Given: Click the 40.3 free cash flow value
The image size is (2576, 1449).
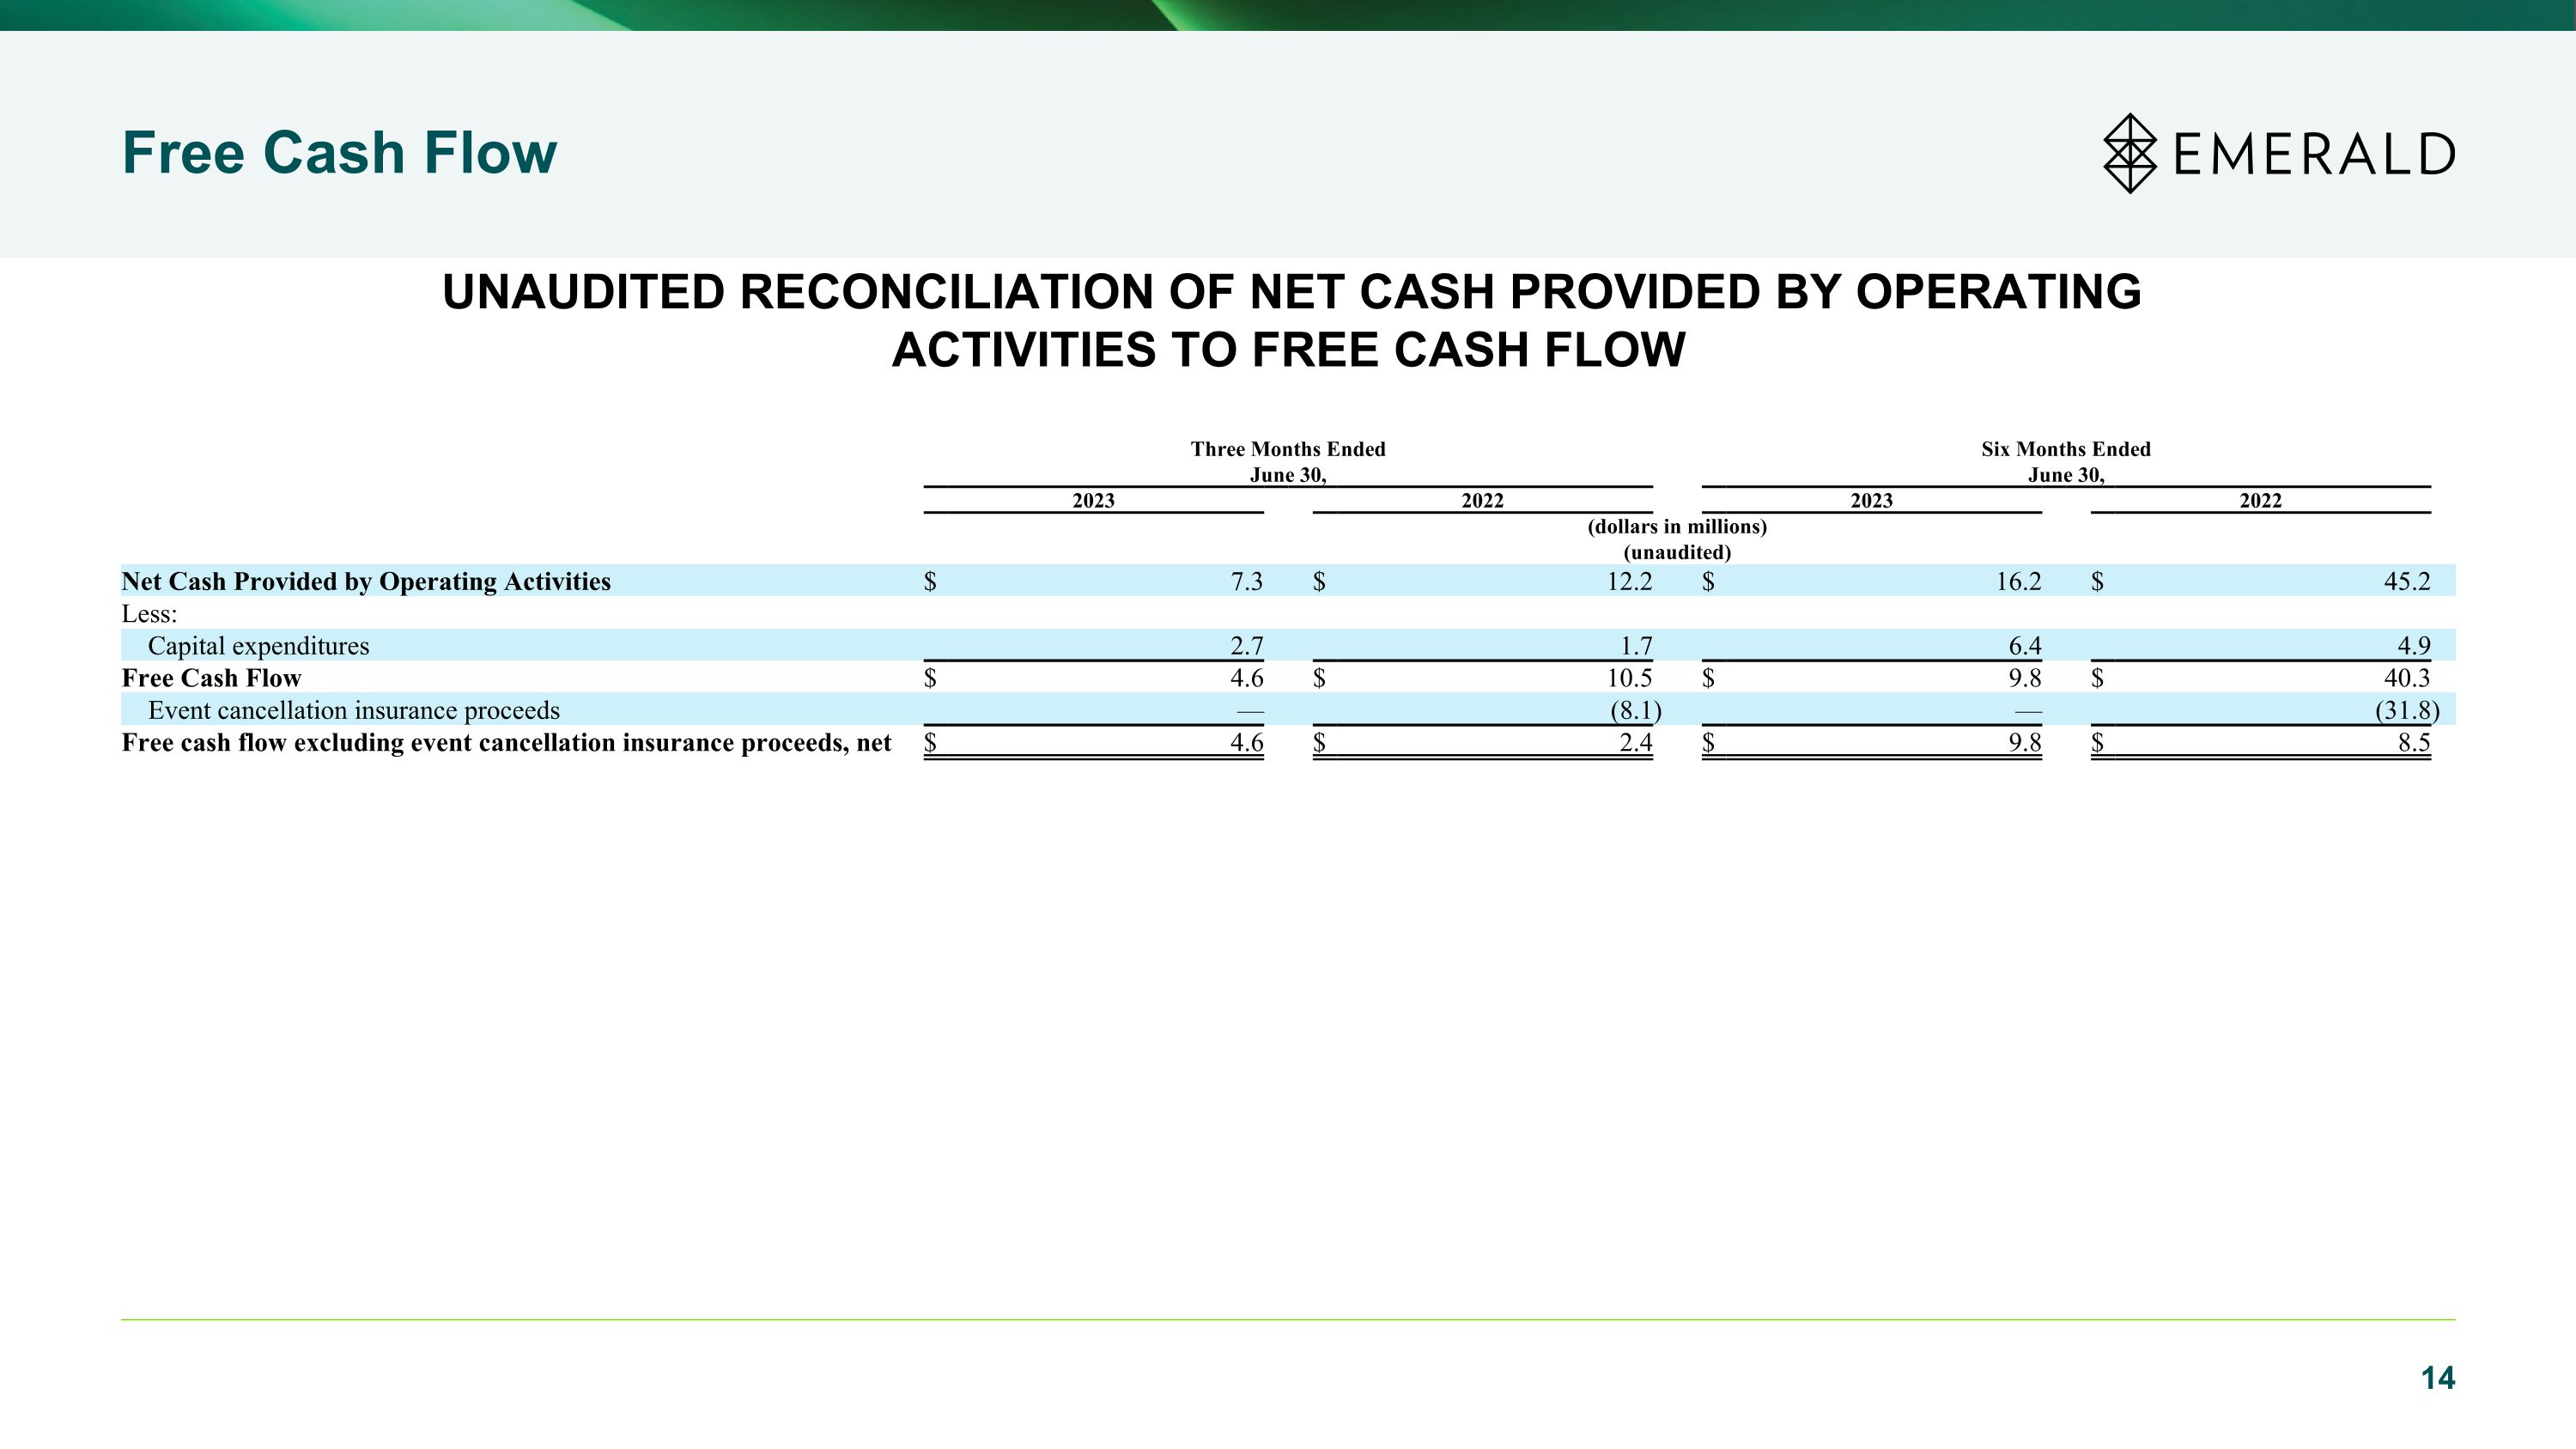Looking at the screenshot, I should [x=2407, y=678].
